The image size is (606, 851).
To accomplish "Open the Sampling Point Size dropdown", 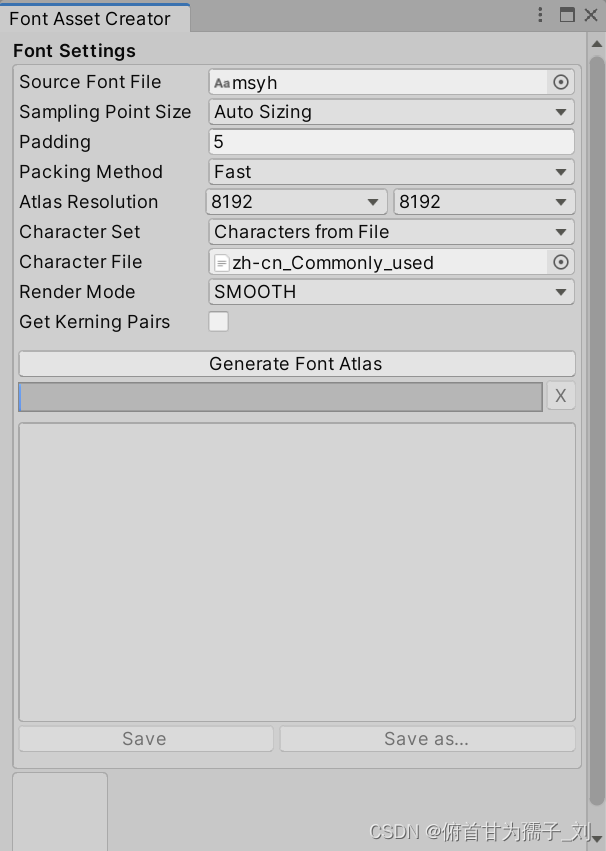I will coord(390,111).
